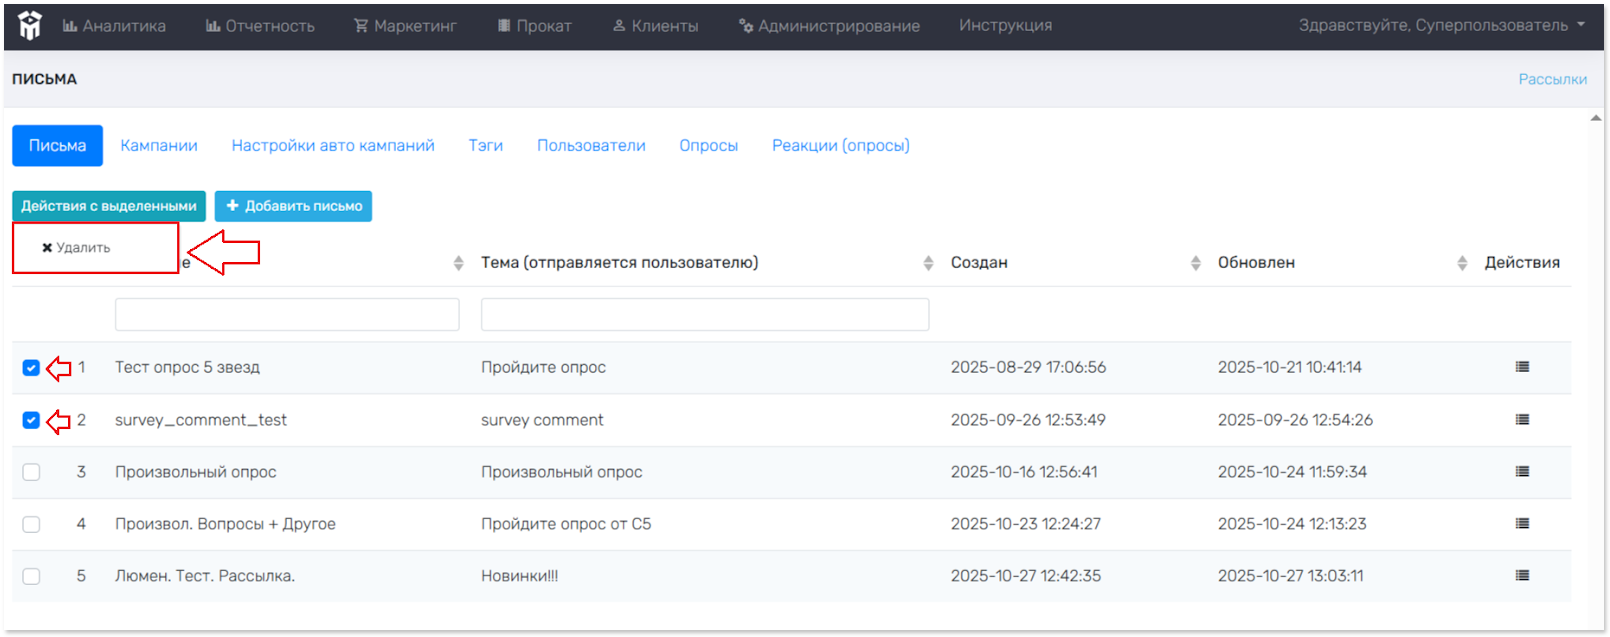Sort by Обновлен column sort icon
This screenshot has height=637, width=1610.
pos(1461,263)
